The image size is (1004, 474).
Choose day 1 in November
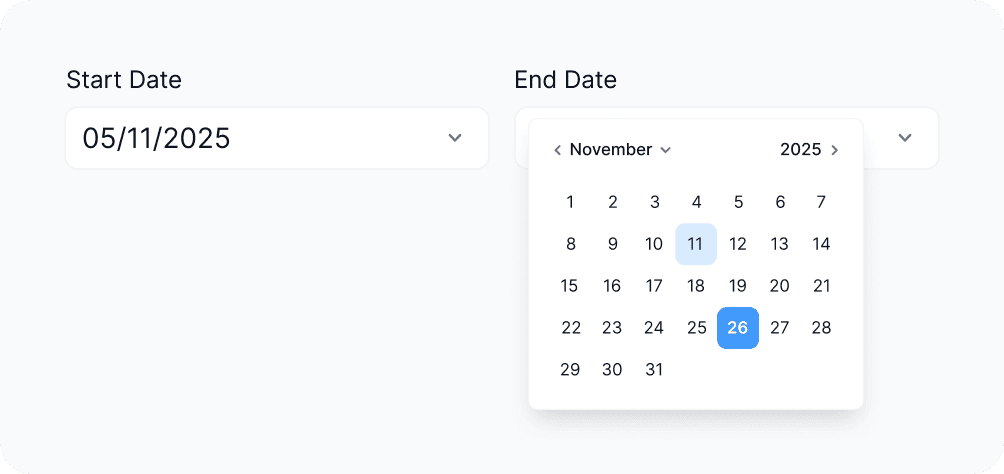click(x=570, y=202)
